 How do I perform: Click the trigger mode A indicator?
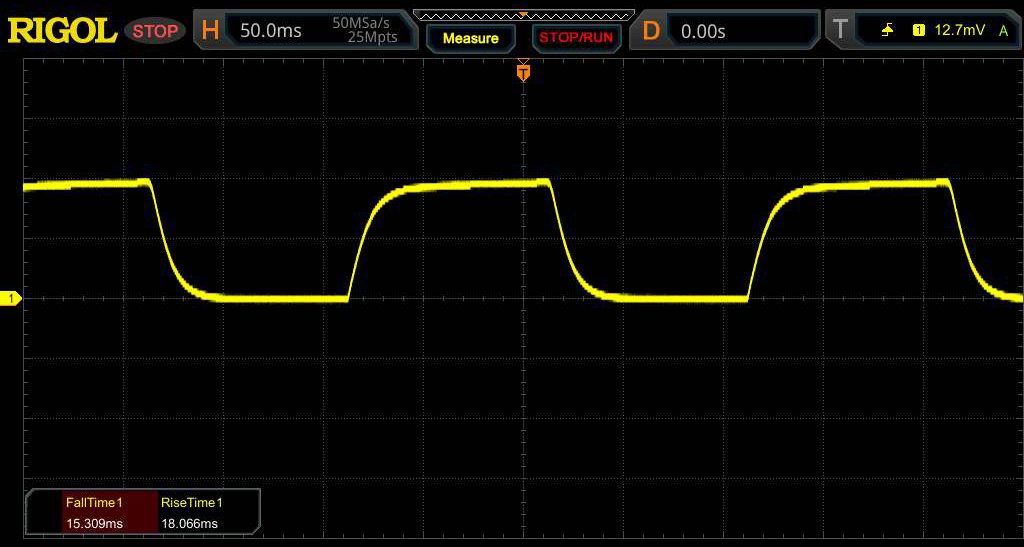1002,29
